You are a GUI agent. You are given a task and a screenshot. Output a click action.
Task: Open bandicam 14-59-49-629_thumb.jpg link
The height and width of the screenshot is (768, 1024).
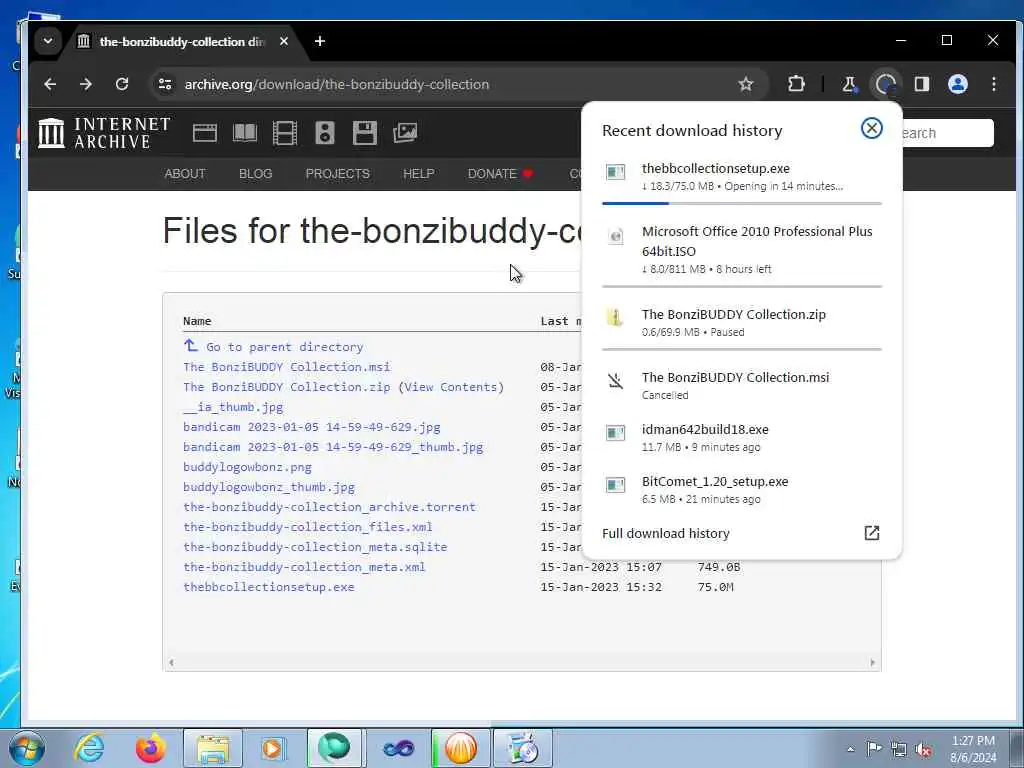333,447
